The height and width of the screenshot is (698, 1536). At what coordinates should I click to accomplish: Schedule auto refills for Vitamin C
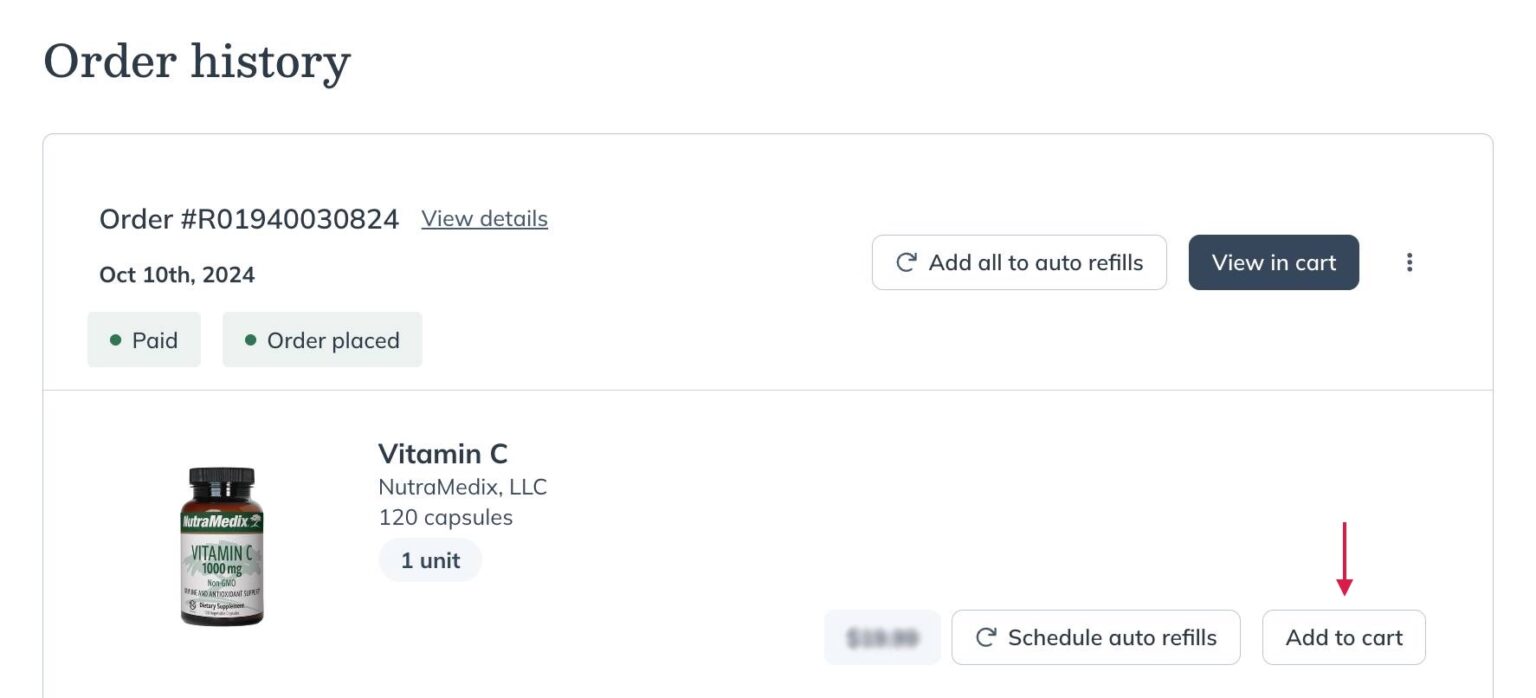point(1095,638)
